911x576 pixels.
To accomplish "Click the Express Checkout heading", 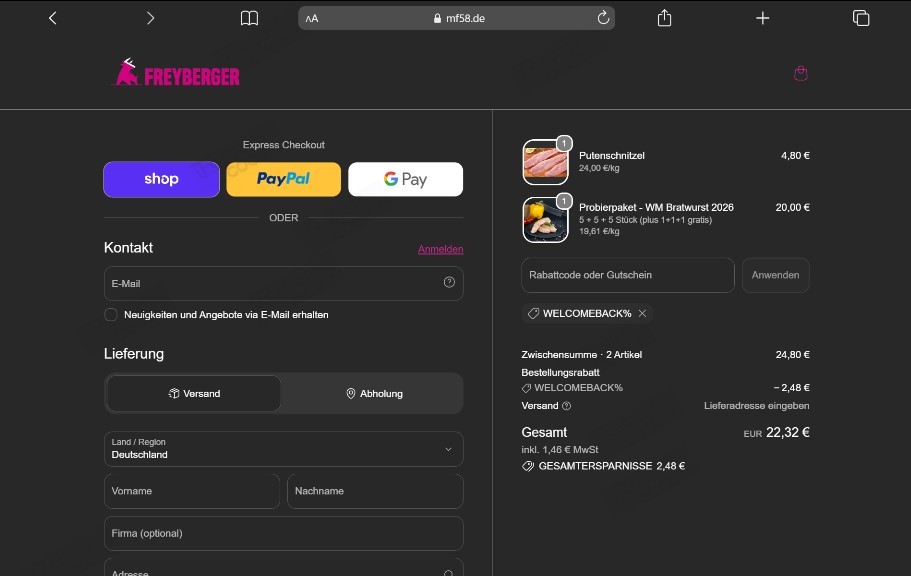I will 284,145.
